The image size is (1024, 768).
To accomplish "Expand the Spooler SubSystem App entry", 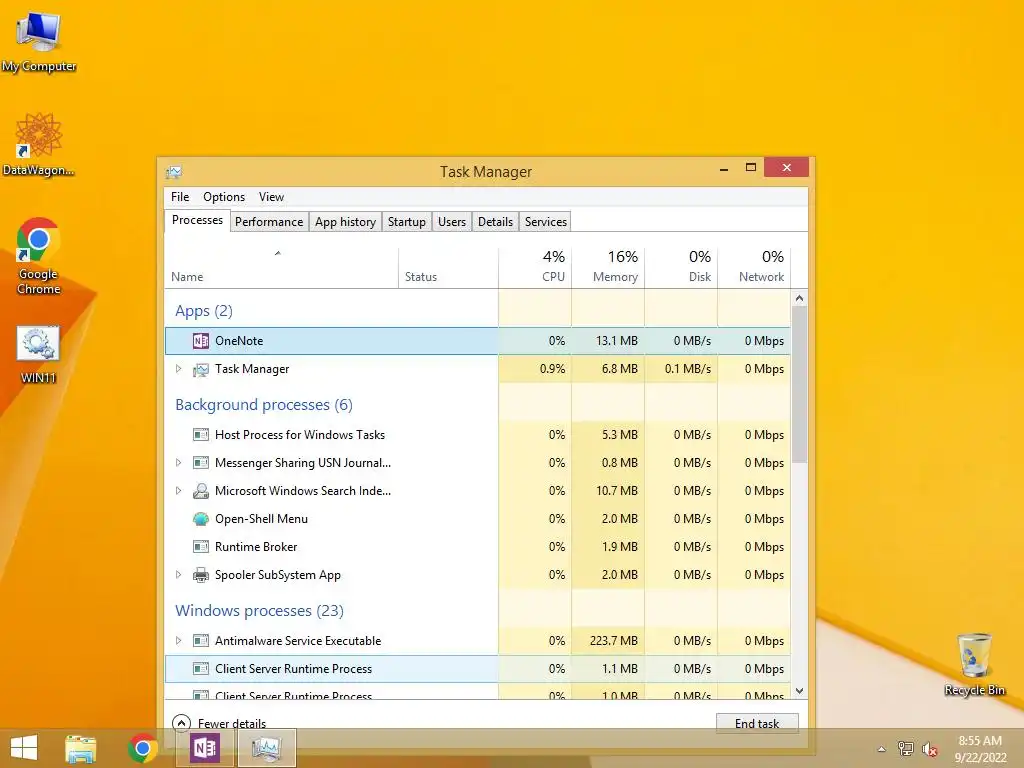I will click(178, 575).
